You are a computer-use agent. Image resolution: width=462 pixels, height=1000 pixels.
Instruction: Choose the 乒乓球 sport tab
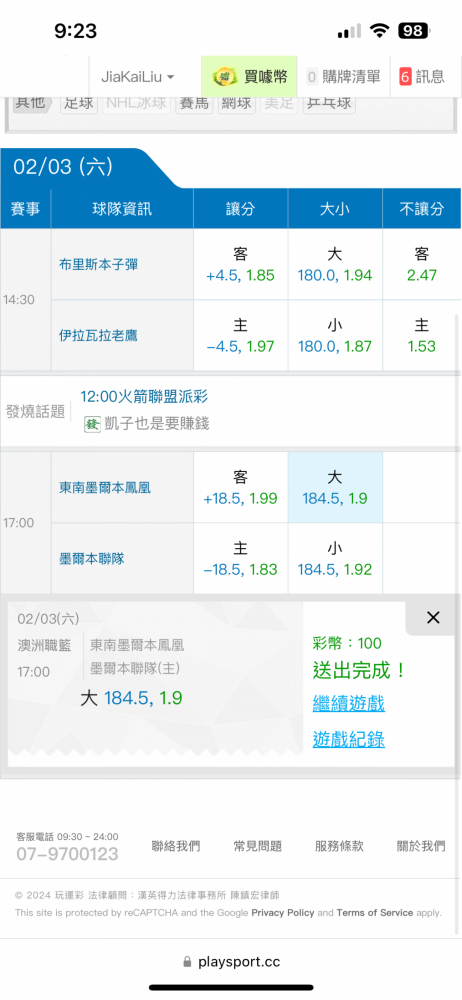(329, 103)
